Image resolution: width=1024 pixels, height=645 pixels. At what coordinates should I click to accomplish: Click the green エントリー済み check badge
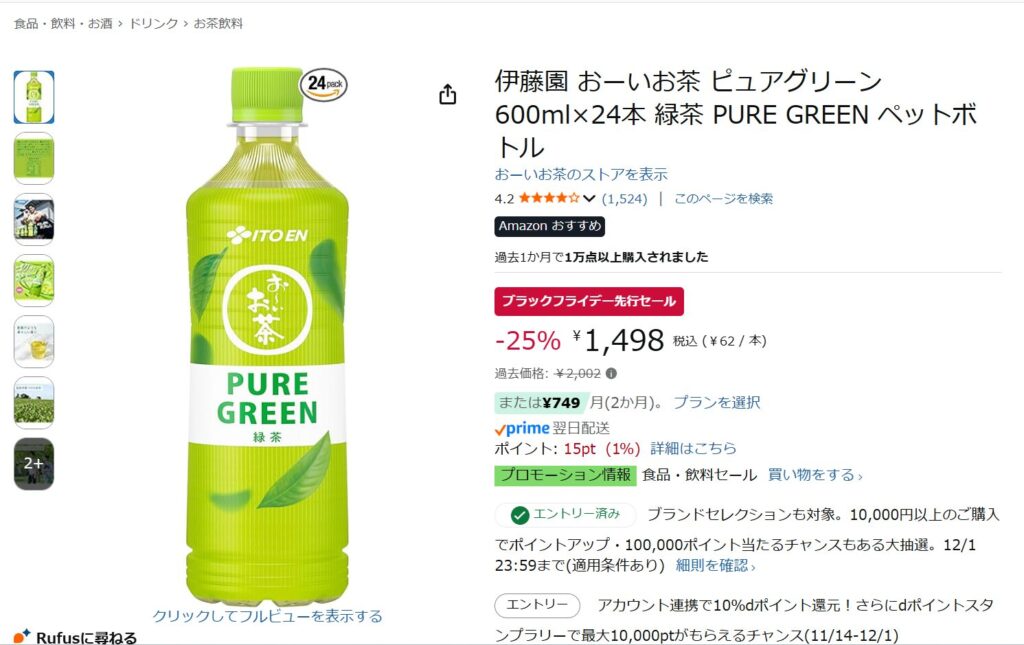pyautogui.click(x=564, y=515)
